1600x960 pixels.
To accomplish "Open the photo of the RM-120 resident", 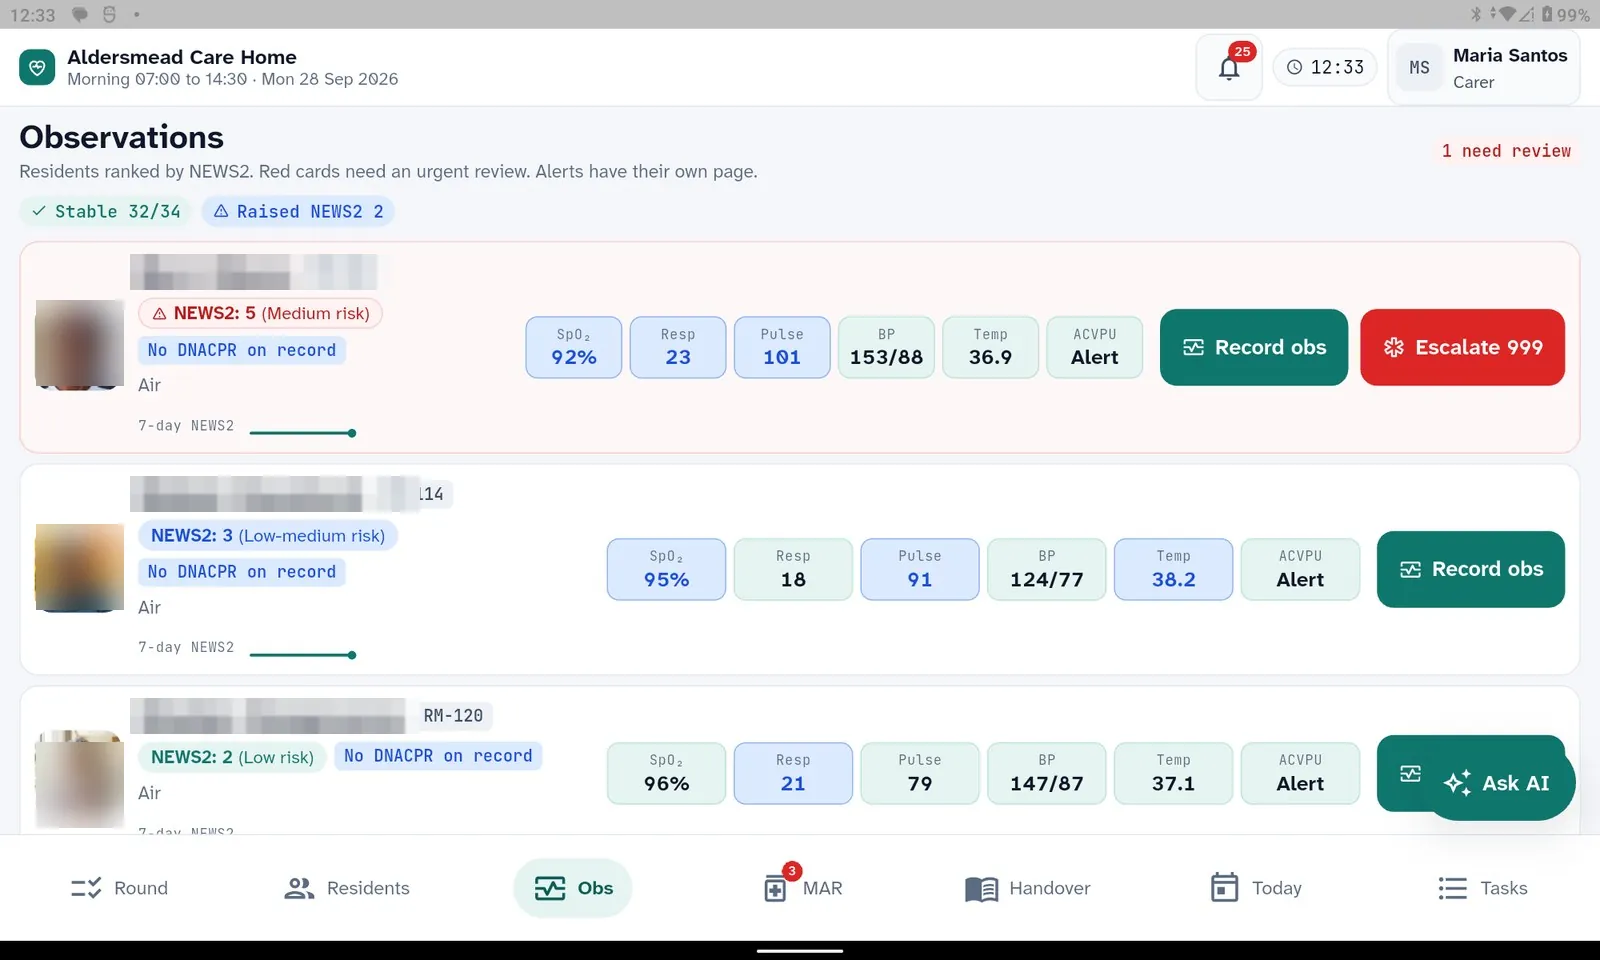I will click(x=79, y=780).
